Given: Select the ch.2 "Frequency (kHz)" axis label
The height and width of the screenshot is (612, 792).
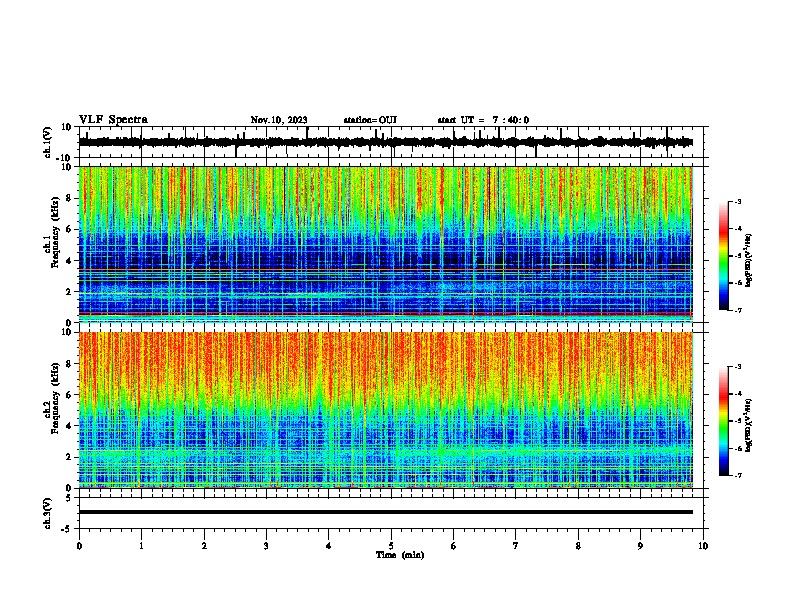Looking at the screenshot, I should click(55, 398).
